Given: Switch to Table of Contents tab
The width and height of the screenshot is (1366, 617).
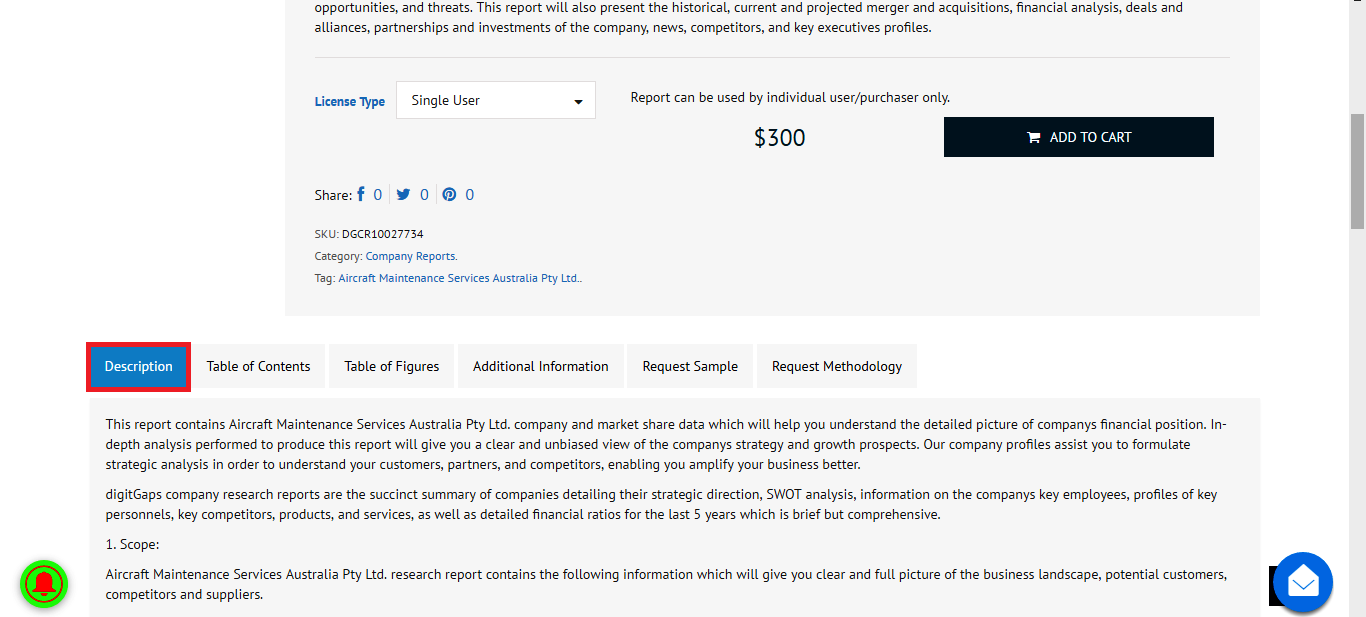Looking at the screenshot, I should pos(258,366).
